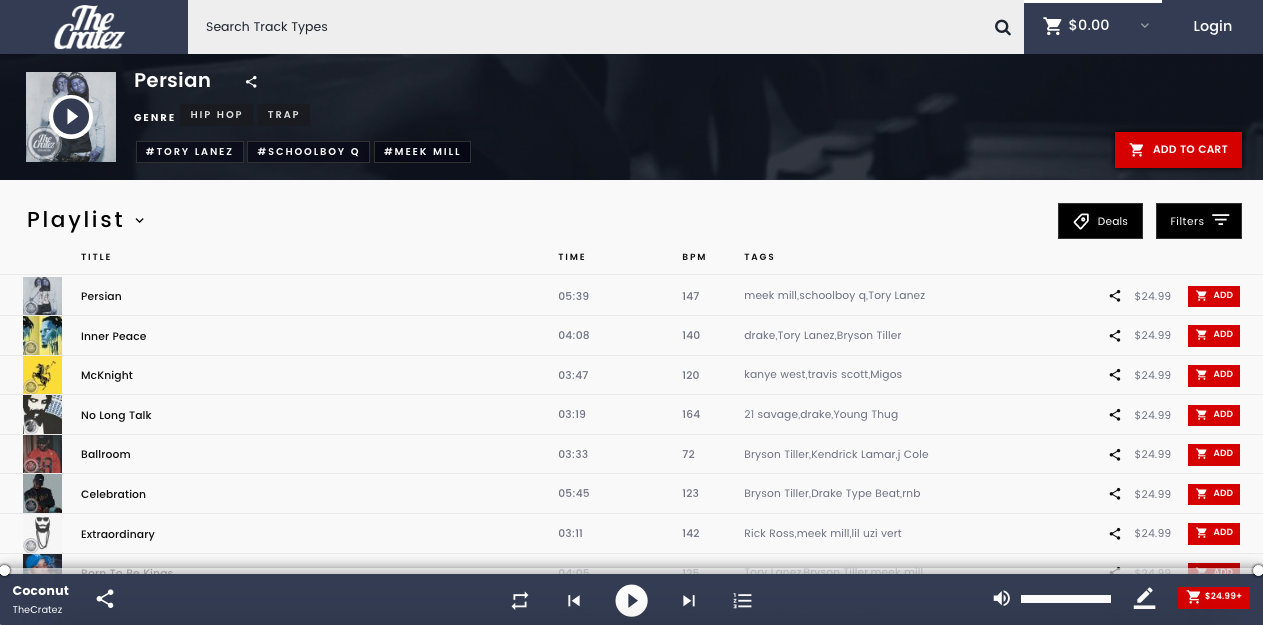Click Coconut title in the player
This screenshot has height=625, width=1263.
click(x=41, y=591)
